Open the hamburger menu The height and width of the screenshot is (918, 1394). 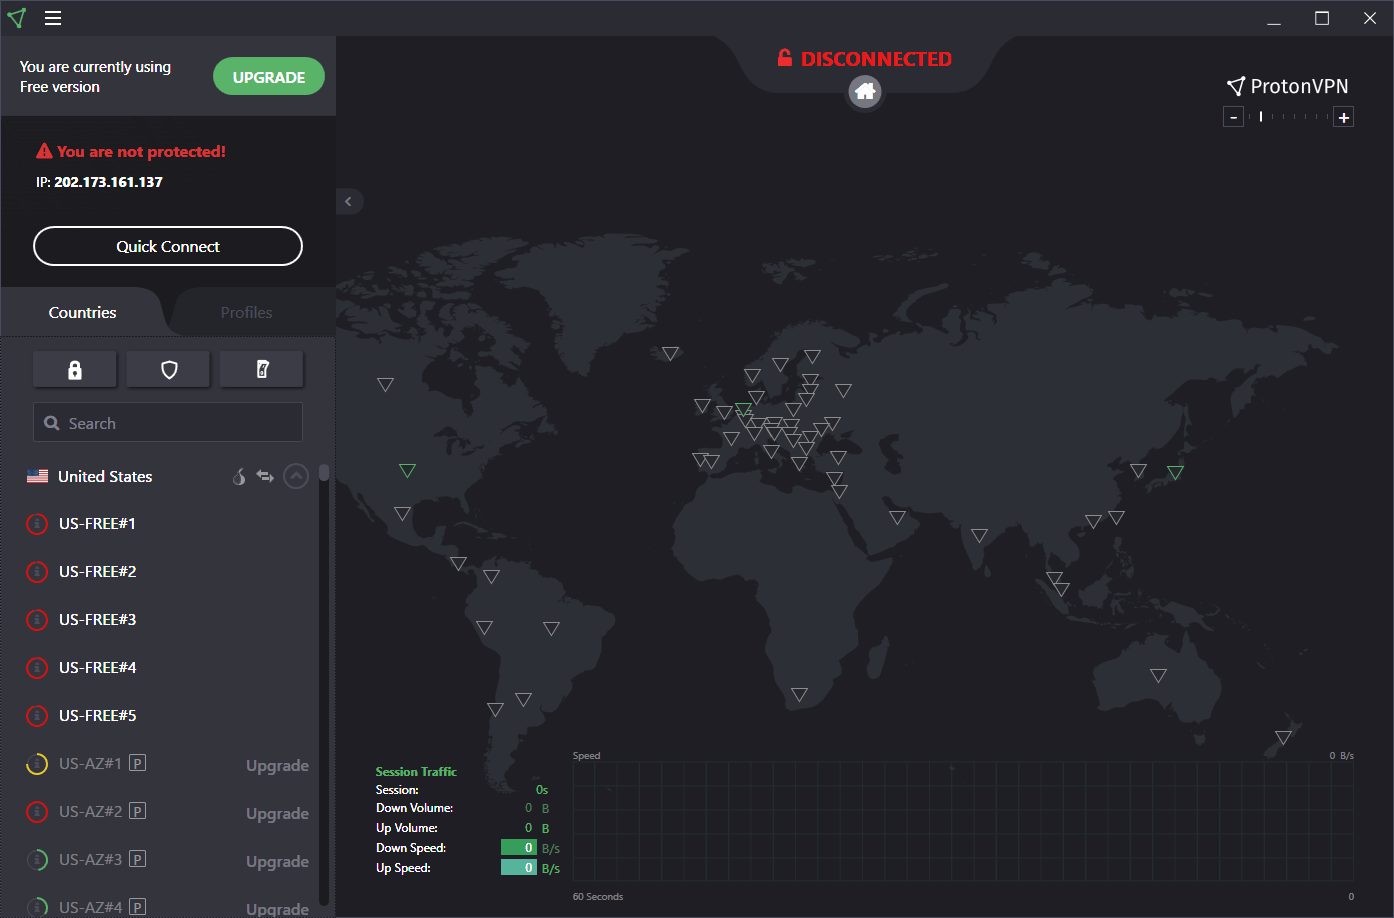53,18
